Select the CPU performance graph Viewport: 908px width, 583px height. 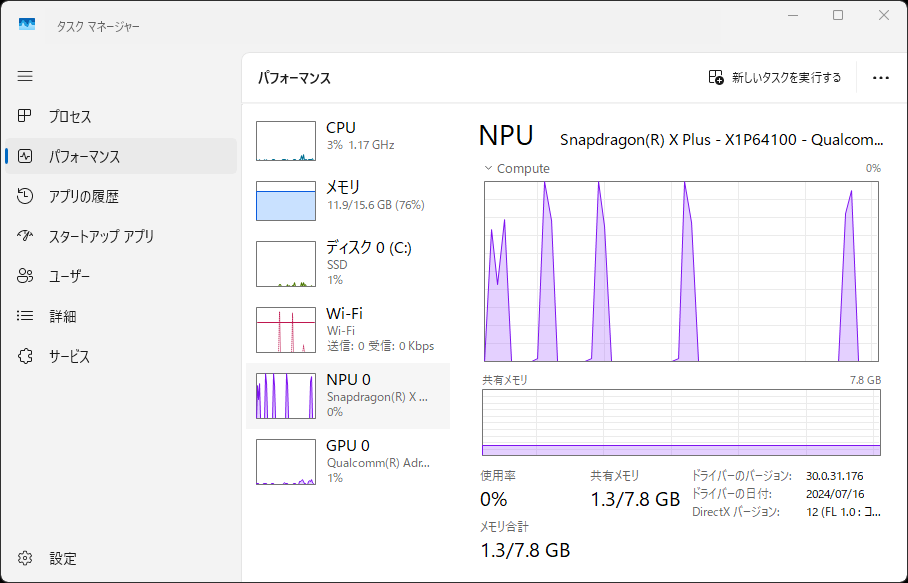[x=350, y=135]
